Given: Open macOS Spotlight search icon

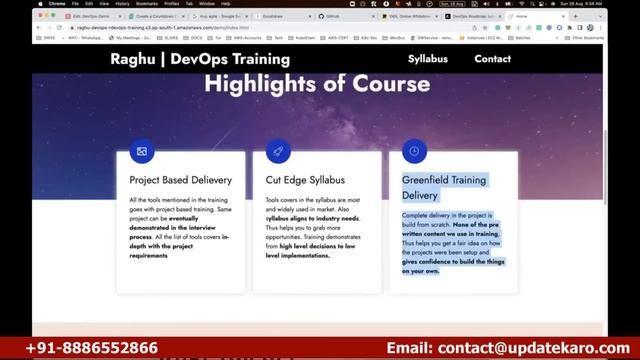Looking at the screenshot, I should (x=532, y=4).
